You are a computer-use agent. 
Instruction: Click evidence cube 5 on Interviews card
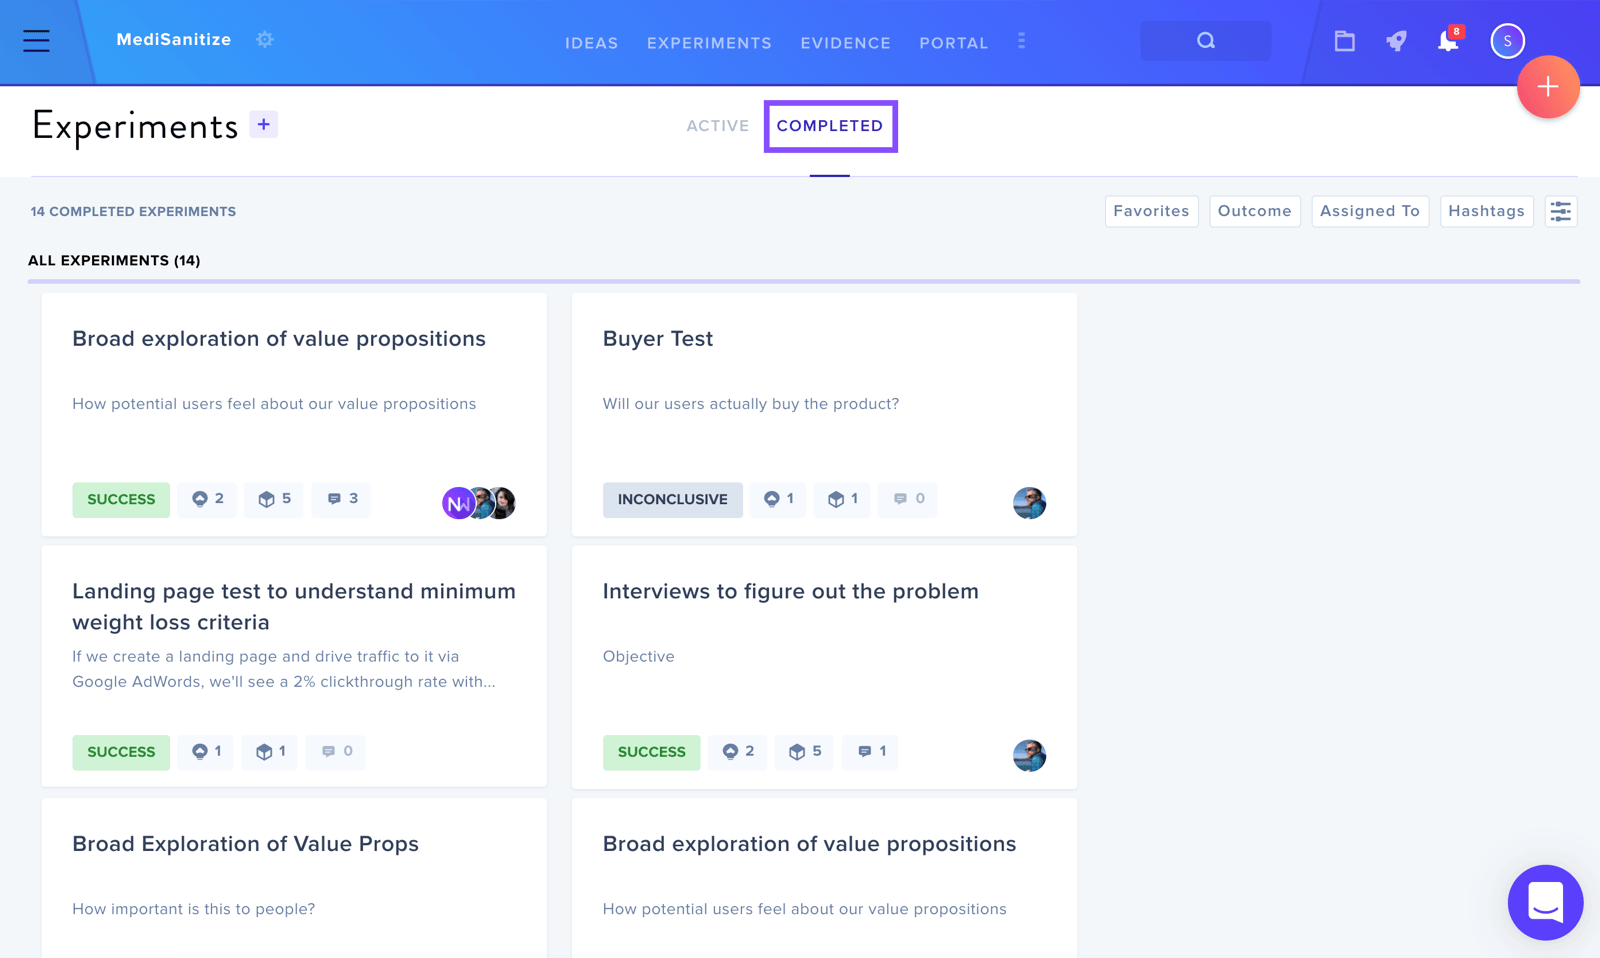pos(804,752)
